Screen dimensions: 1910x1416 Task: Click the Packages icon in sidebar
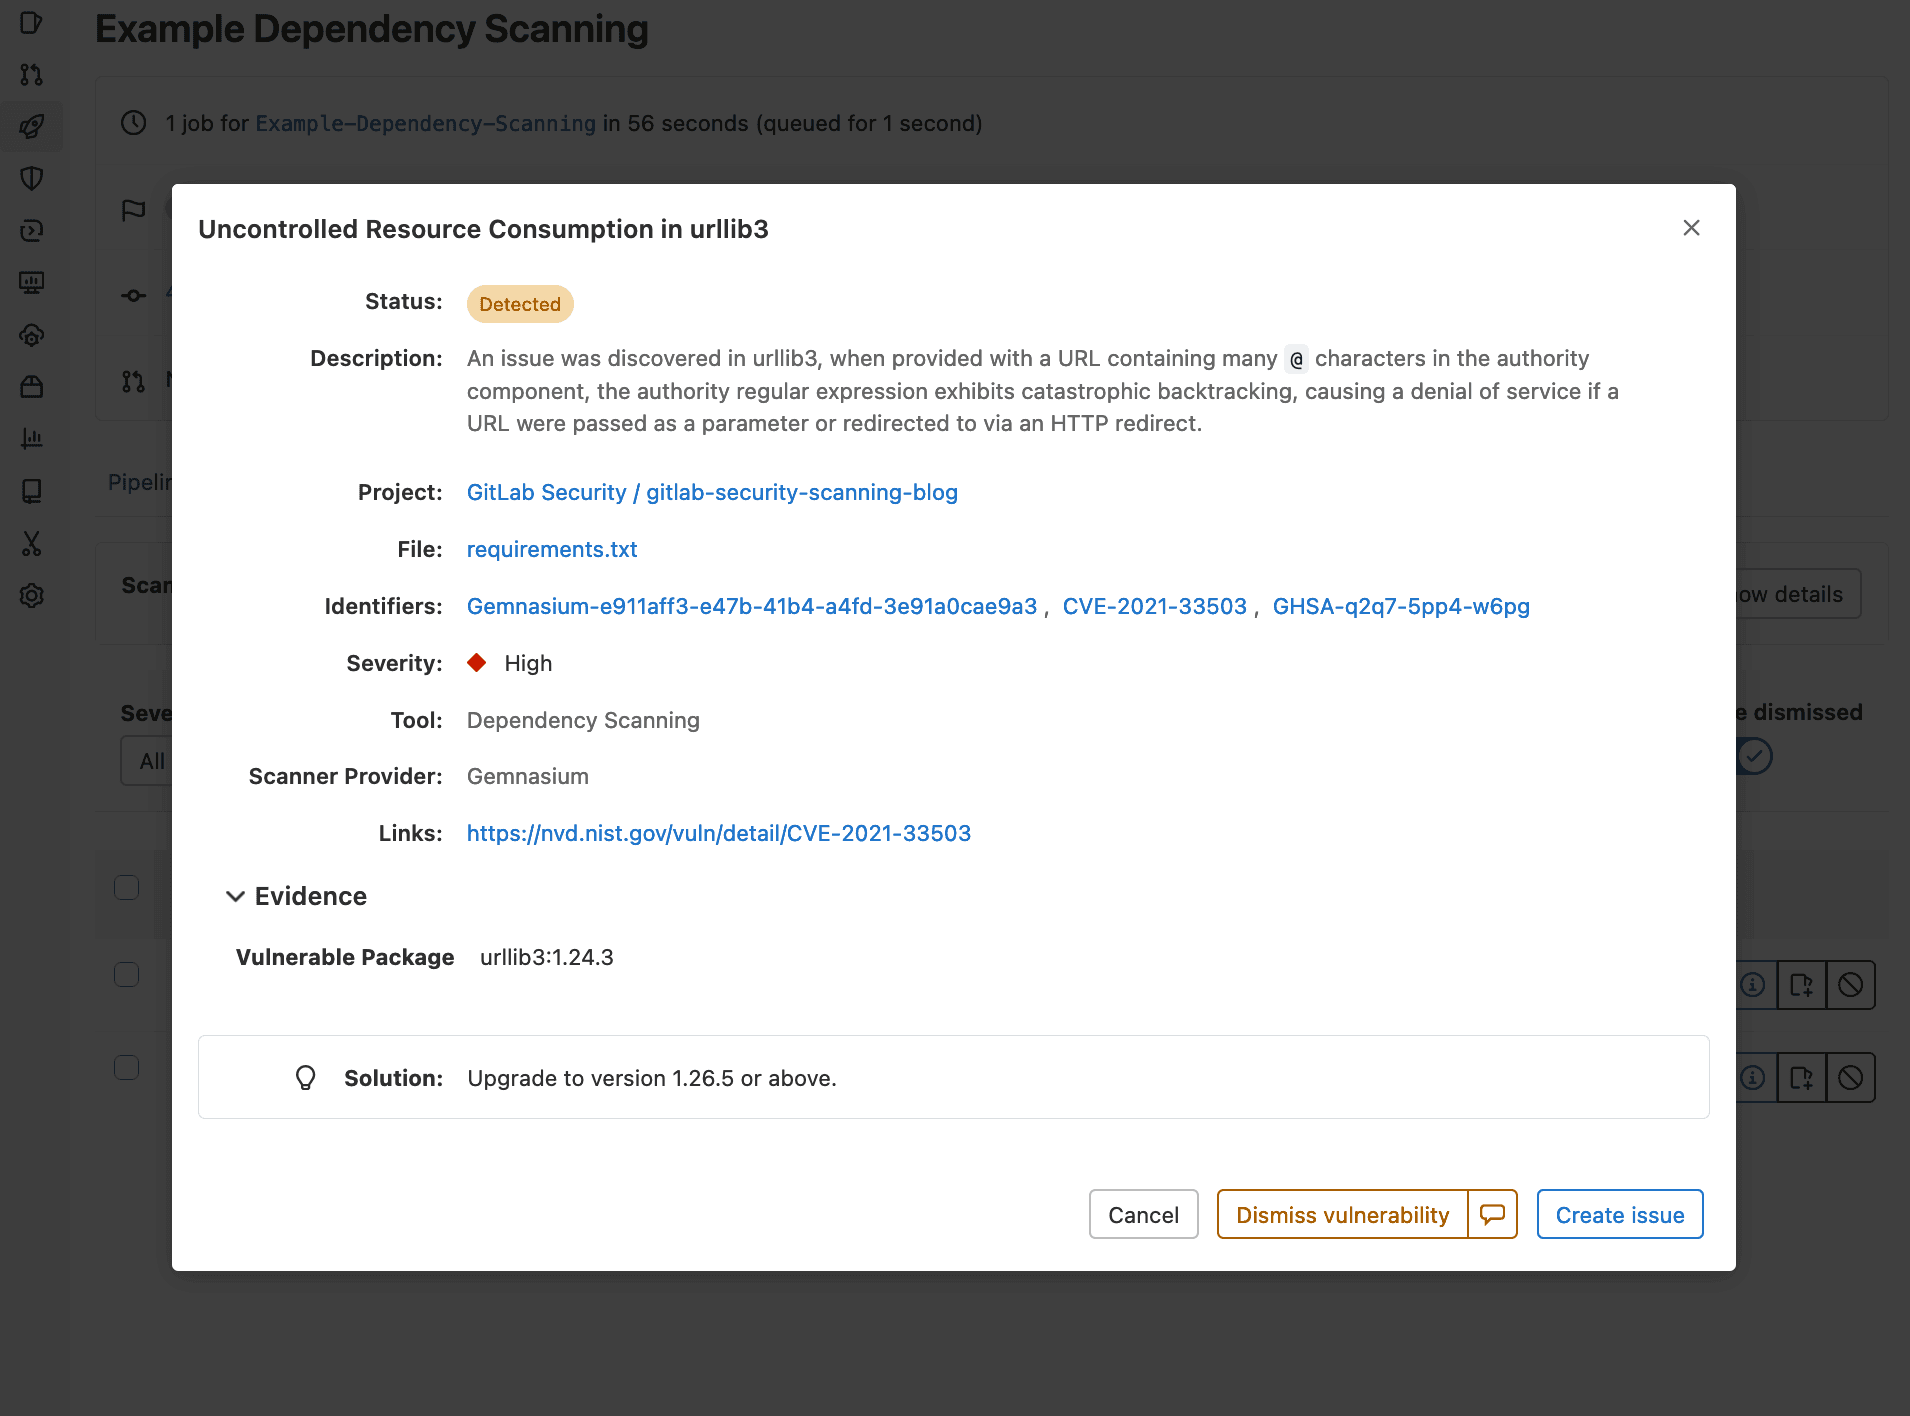click(x=32, y=387)
